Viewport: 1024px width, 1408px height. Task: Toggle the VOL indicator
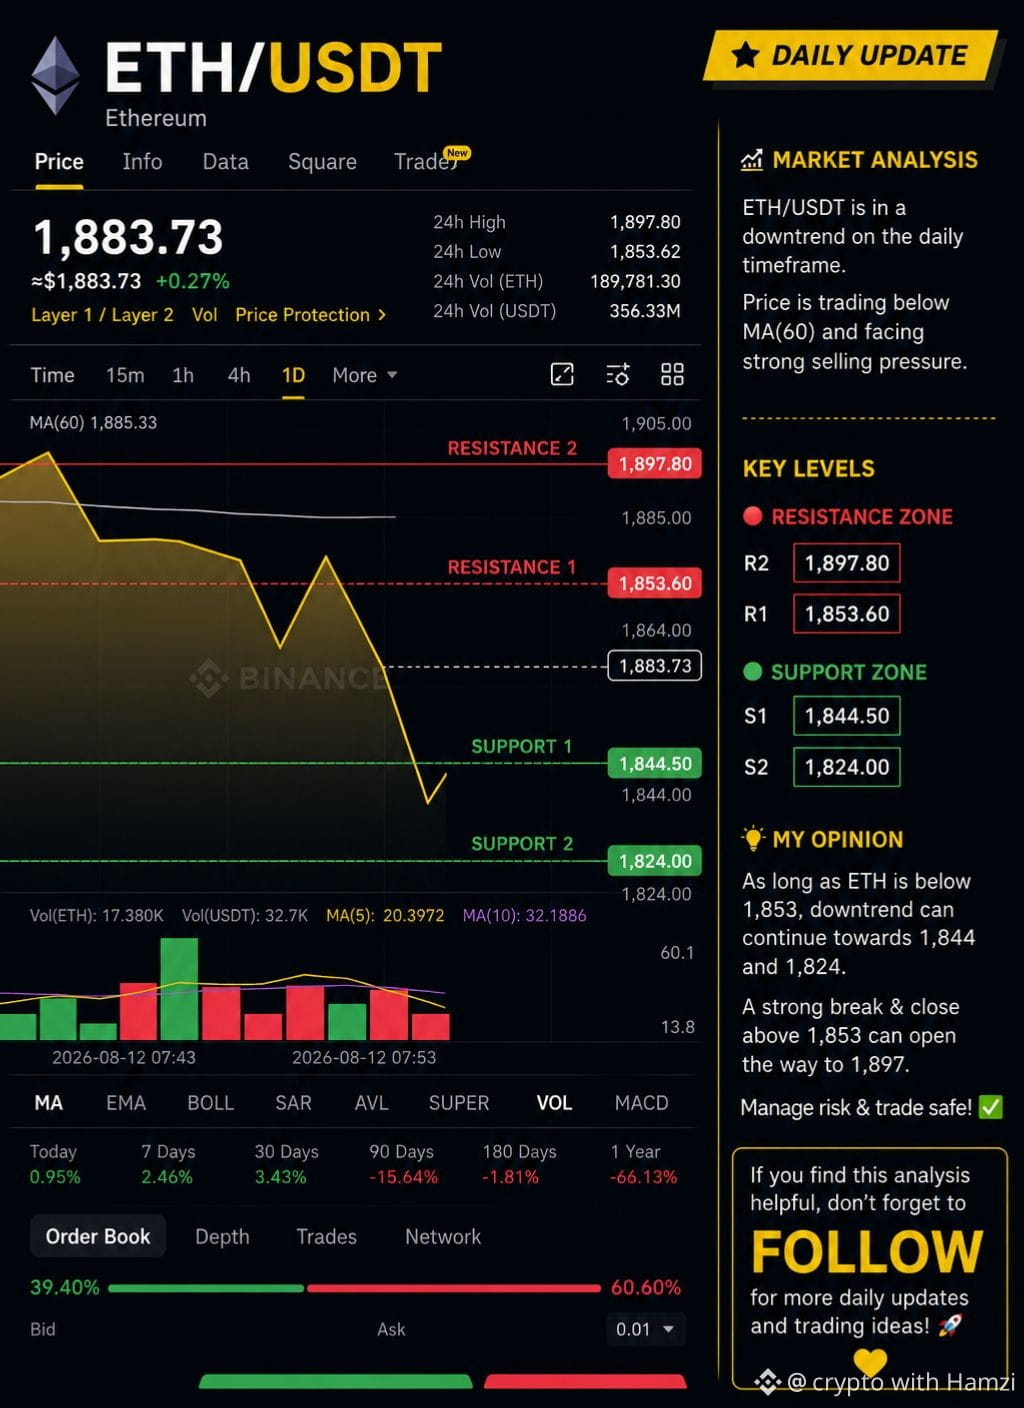coord(554,1103)
